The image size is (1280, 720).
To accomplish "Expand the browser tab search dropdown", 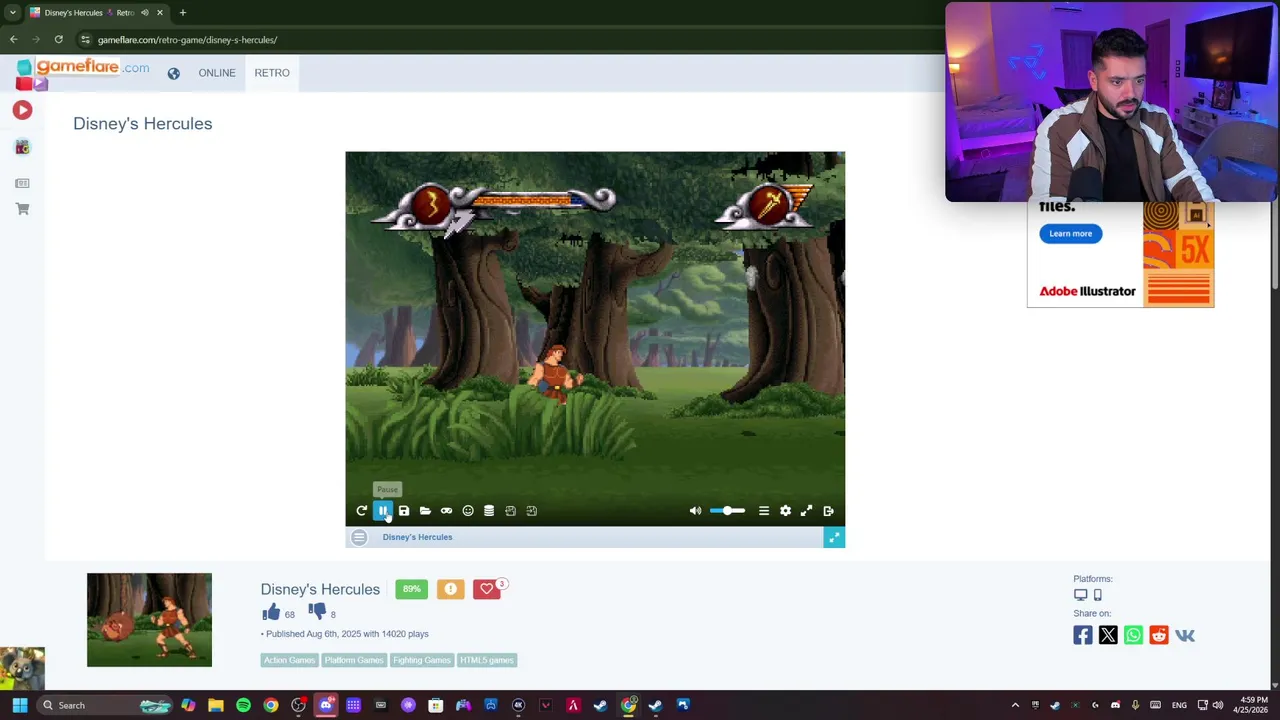I will (x=12, y=13).
